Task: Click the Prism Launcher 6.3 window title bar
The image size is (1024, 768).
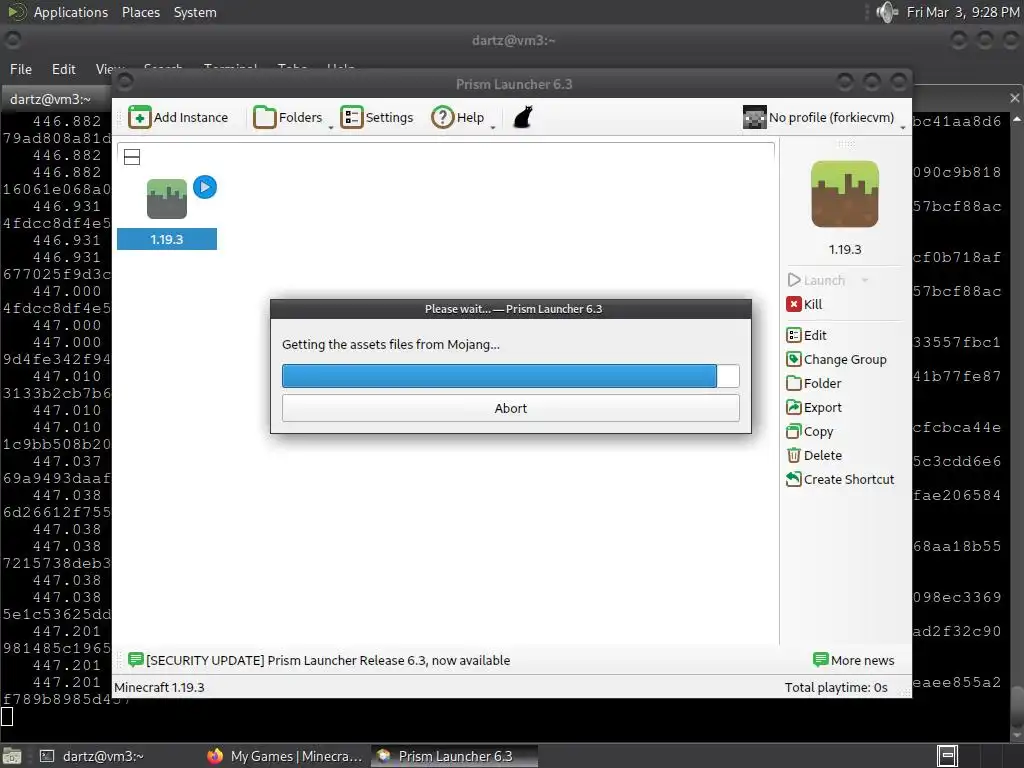Action: click(513, 84)
